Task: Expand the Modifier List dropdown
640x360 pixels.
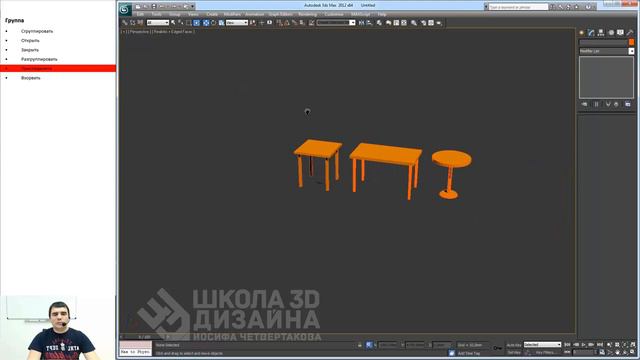Action: pyautogui.click(x=631, y=51)
